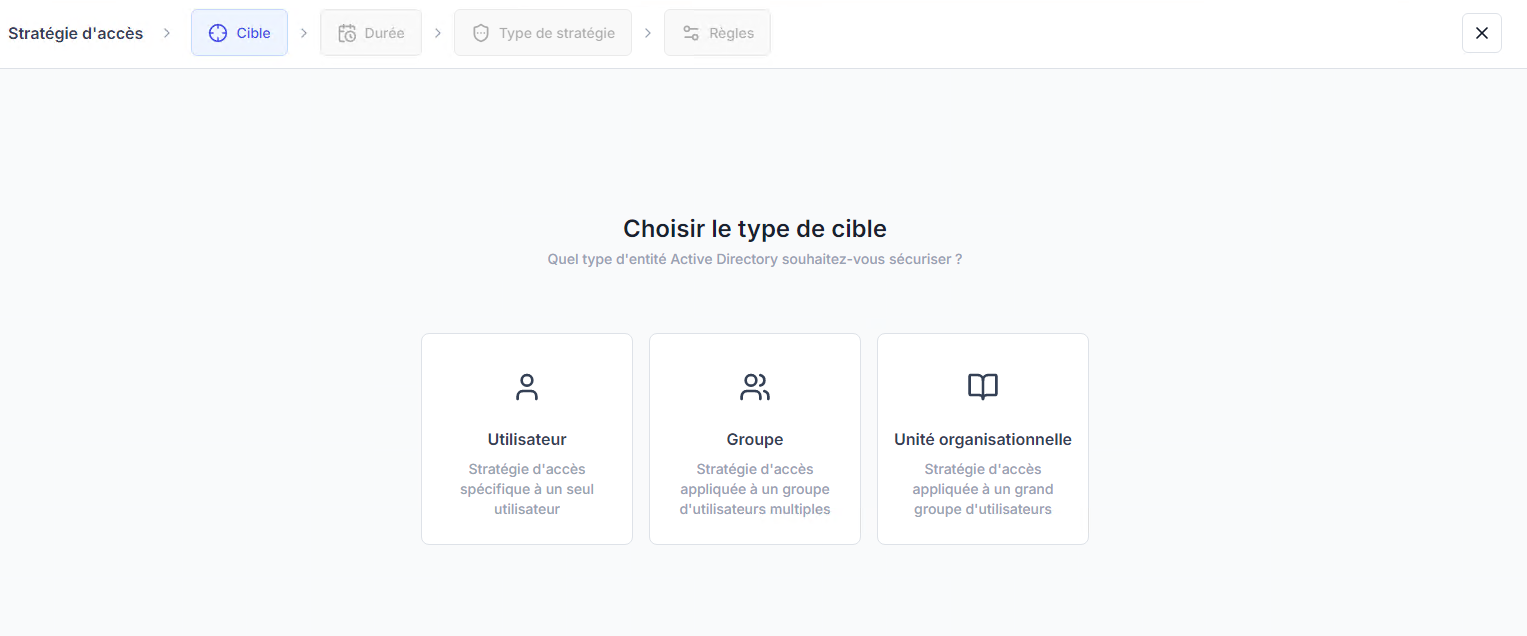The width and height of the screenshot is (1527, 636).
Task: Click the crosshair icon in the Cible step
Action: coord(218,33)
